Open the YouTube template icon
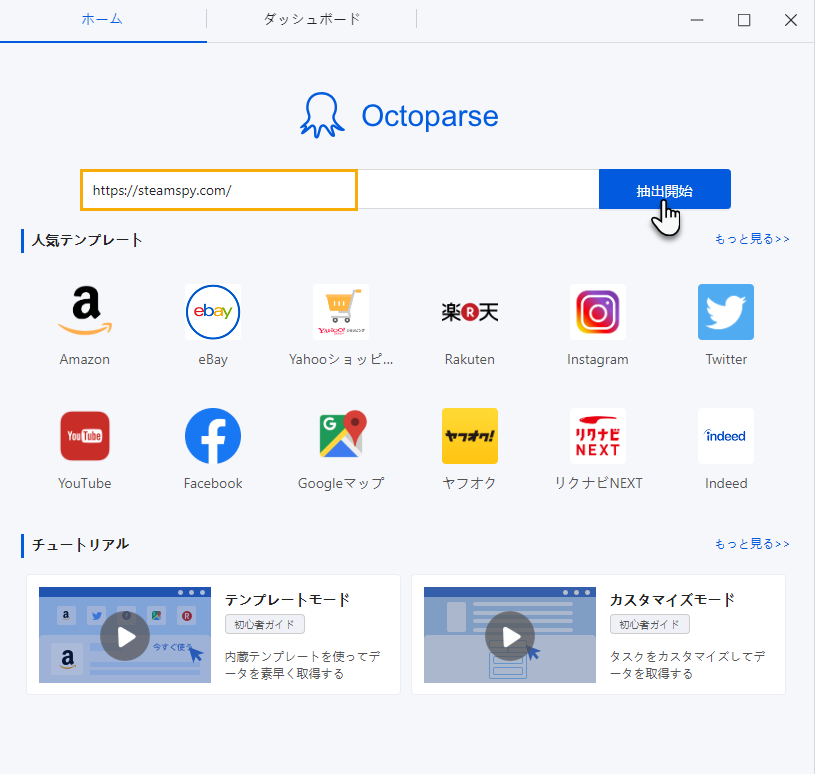Image resolution: width=815 pixels, height=774 pixels. 85,436
